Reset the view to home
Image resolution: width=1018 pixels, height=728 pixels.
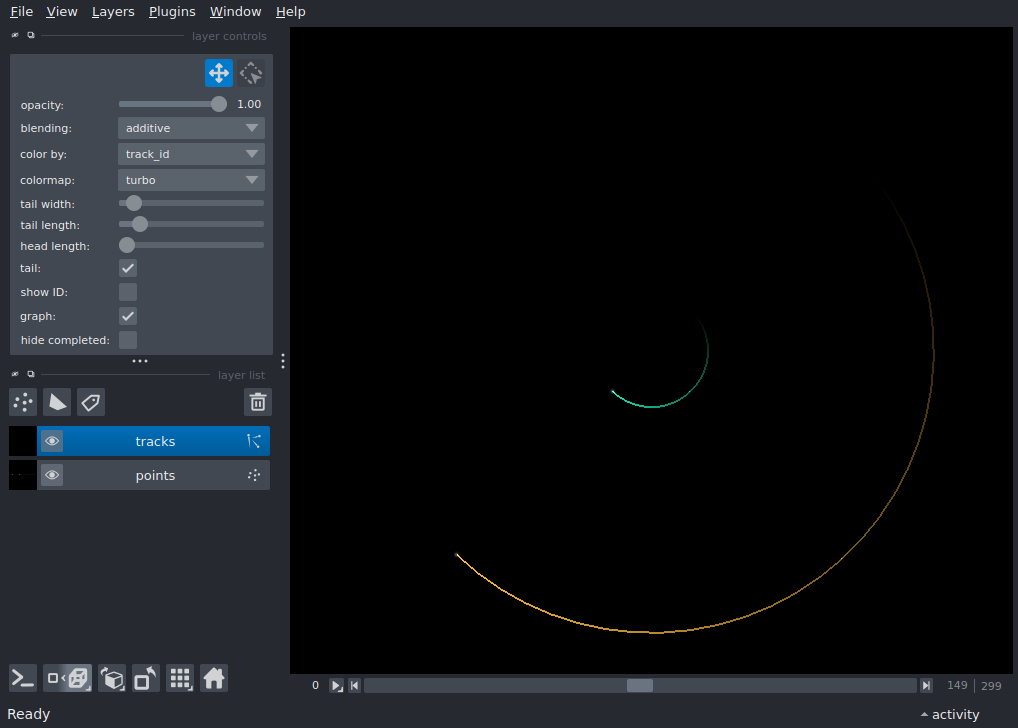click(x=214, y=677)
